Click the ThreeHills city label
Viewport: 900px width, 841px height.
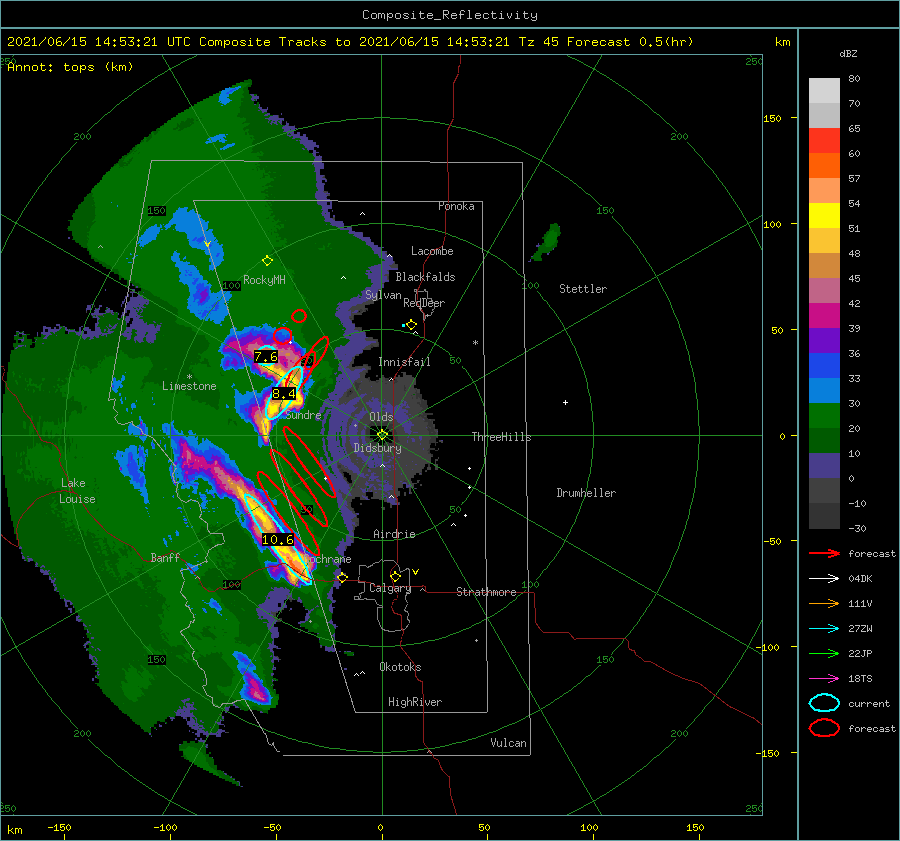coord(502,437)
